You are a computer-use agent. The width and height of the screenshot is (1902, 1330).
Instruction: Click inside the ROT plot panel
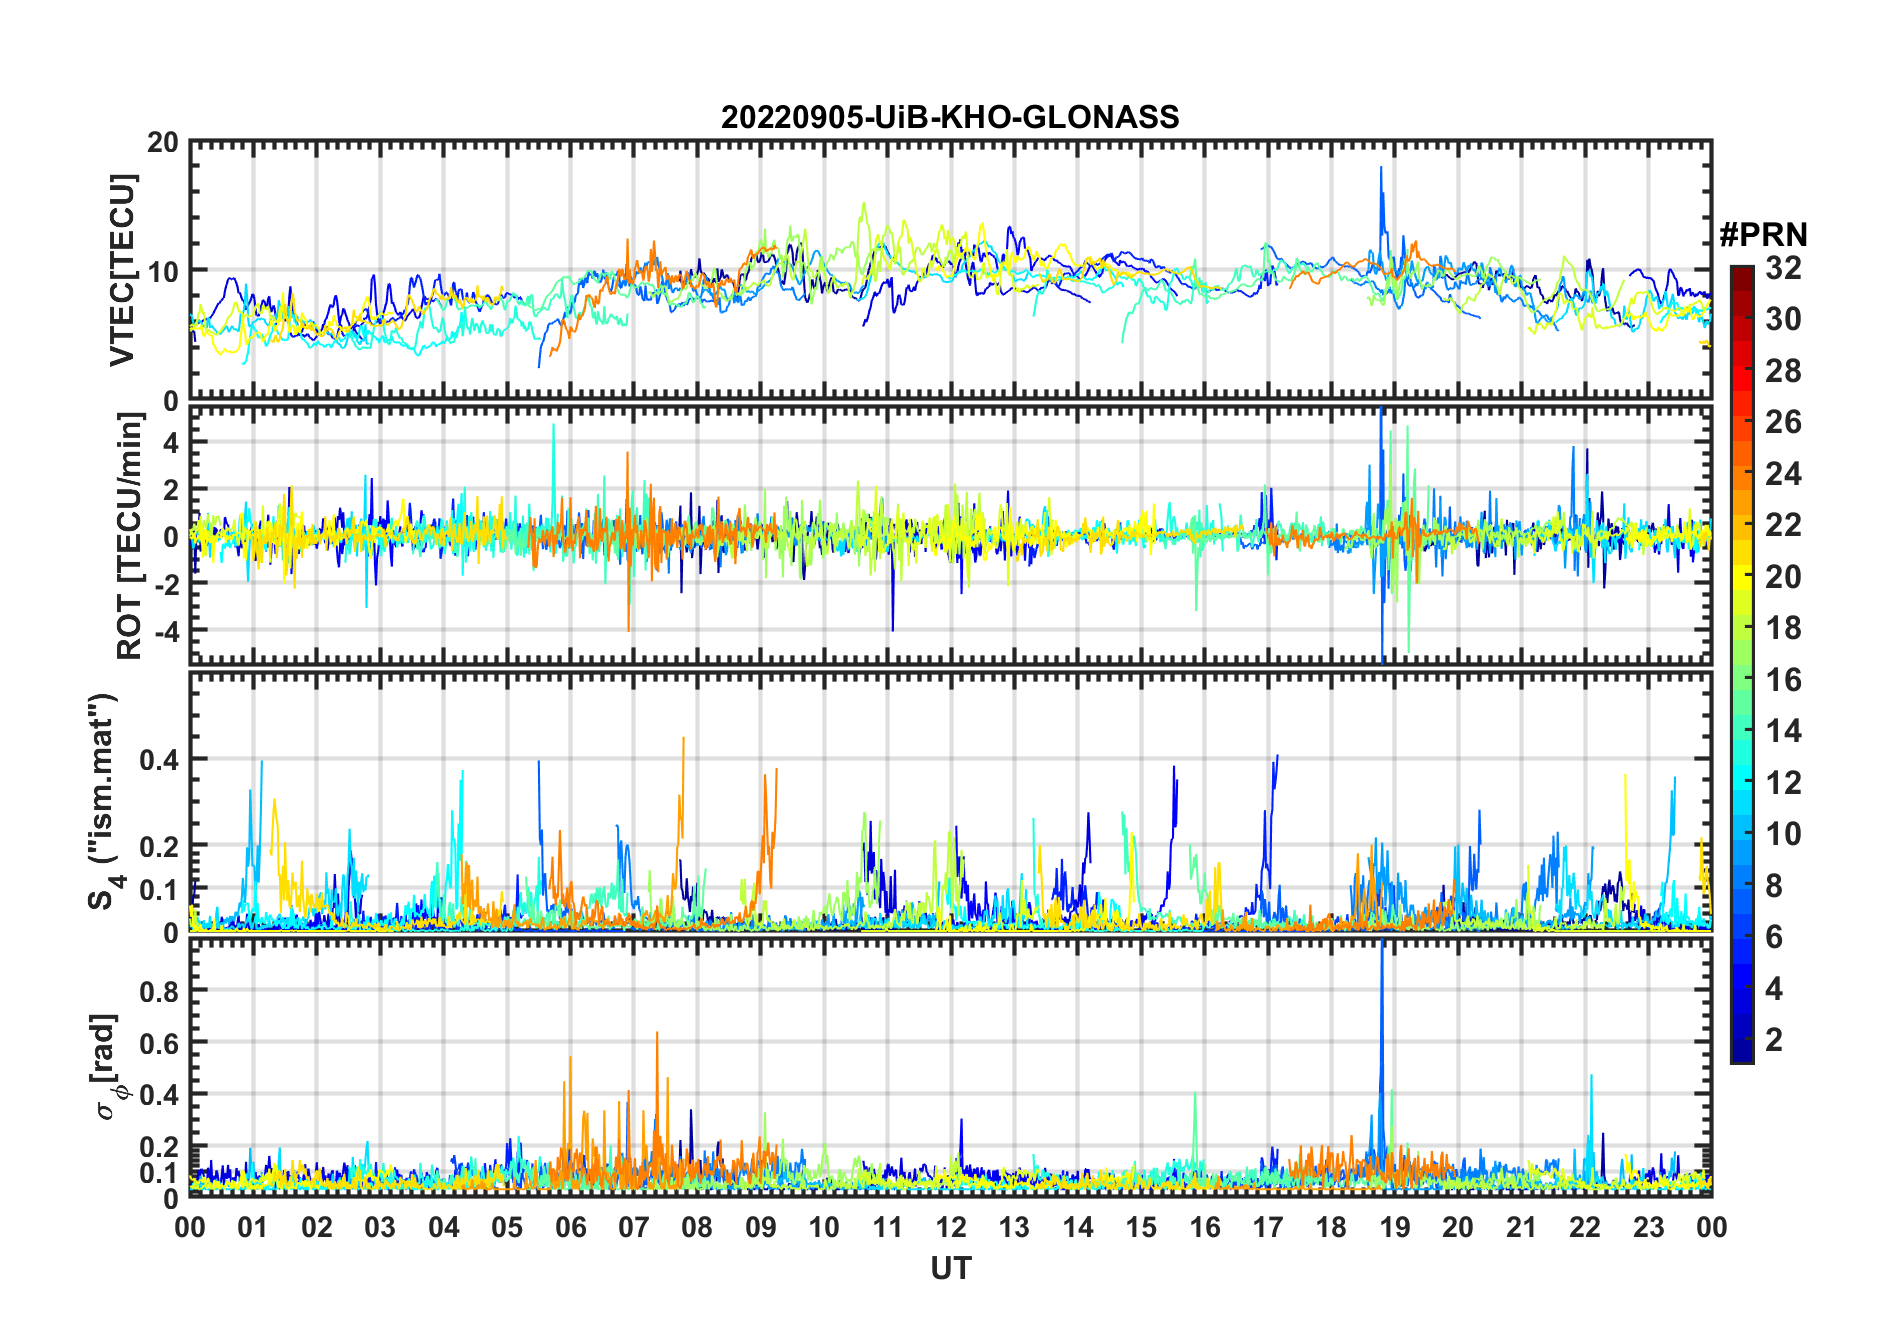[951, 535]
